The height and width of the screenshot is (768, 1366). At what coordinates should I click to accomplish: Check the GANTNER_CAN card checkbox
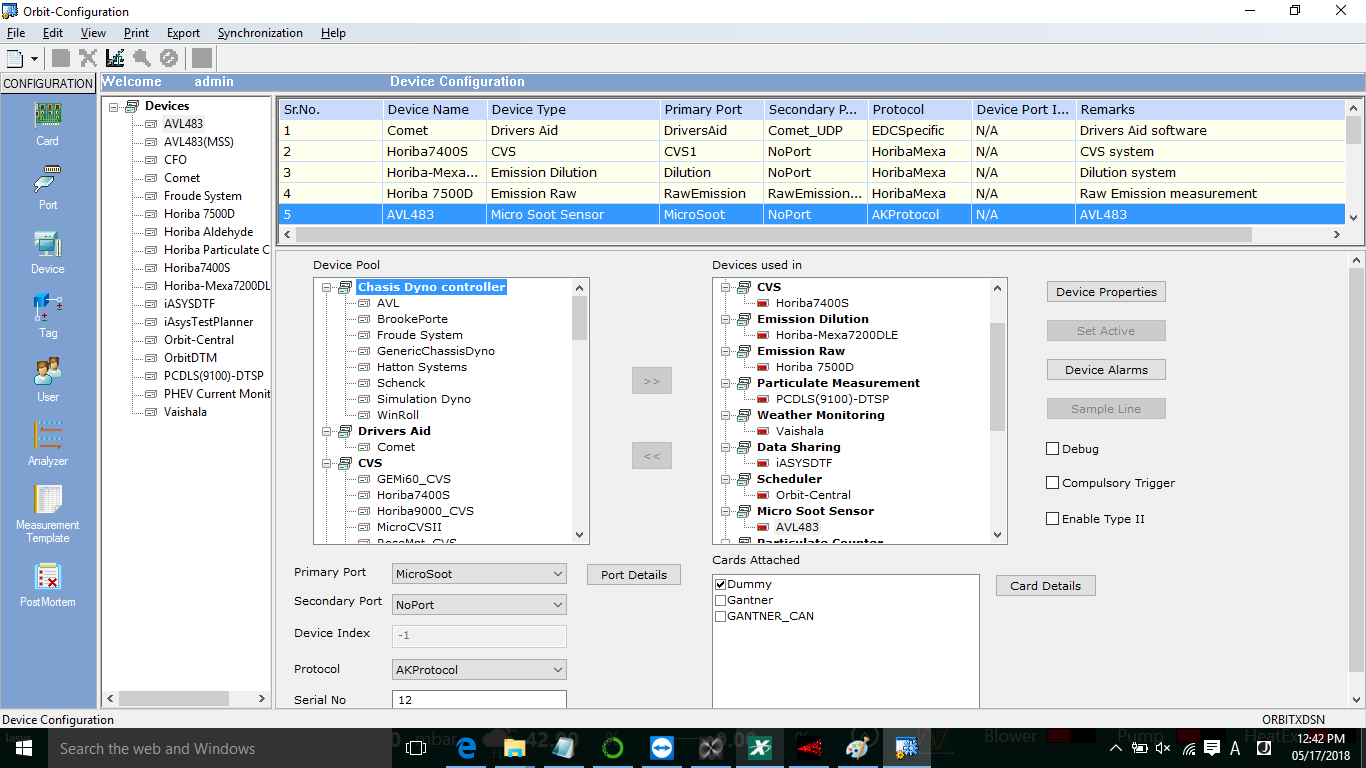(721, 616)
